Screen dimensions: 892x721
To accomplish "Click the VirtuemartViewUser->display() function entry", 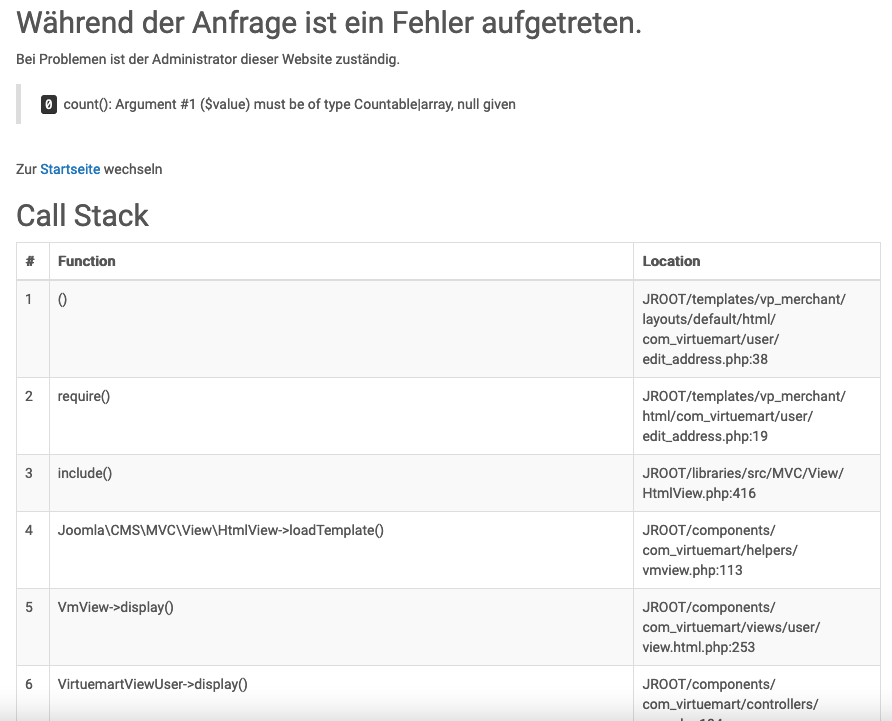I will click(153, 684).
